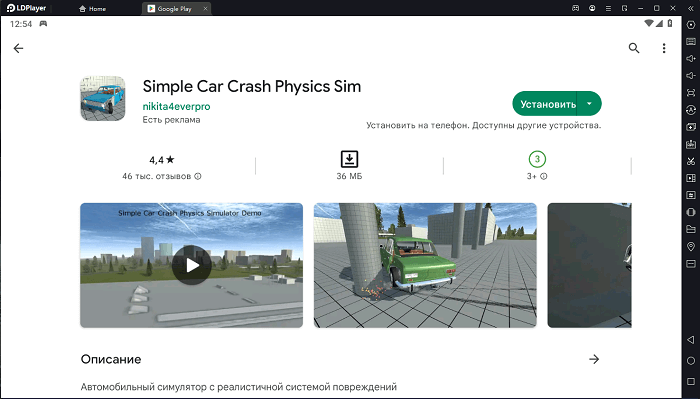Switch to the Home tab

[x=92, y=8]
